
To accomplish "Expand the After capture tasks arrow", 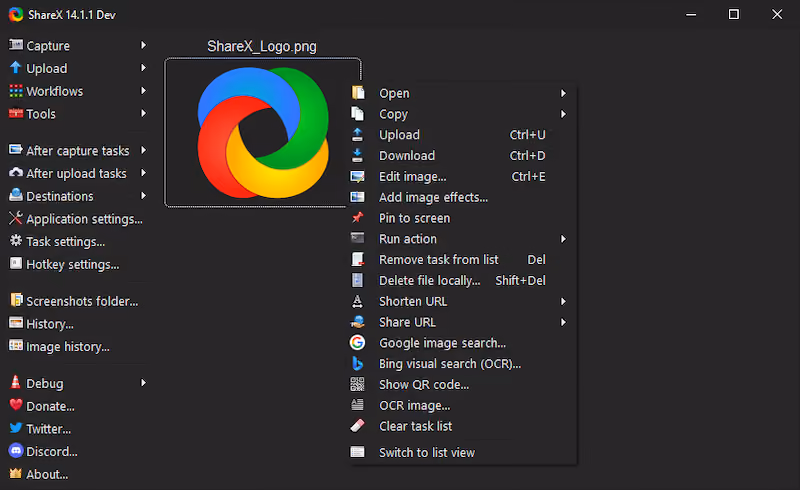I will (x=143, y=150).
